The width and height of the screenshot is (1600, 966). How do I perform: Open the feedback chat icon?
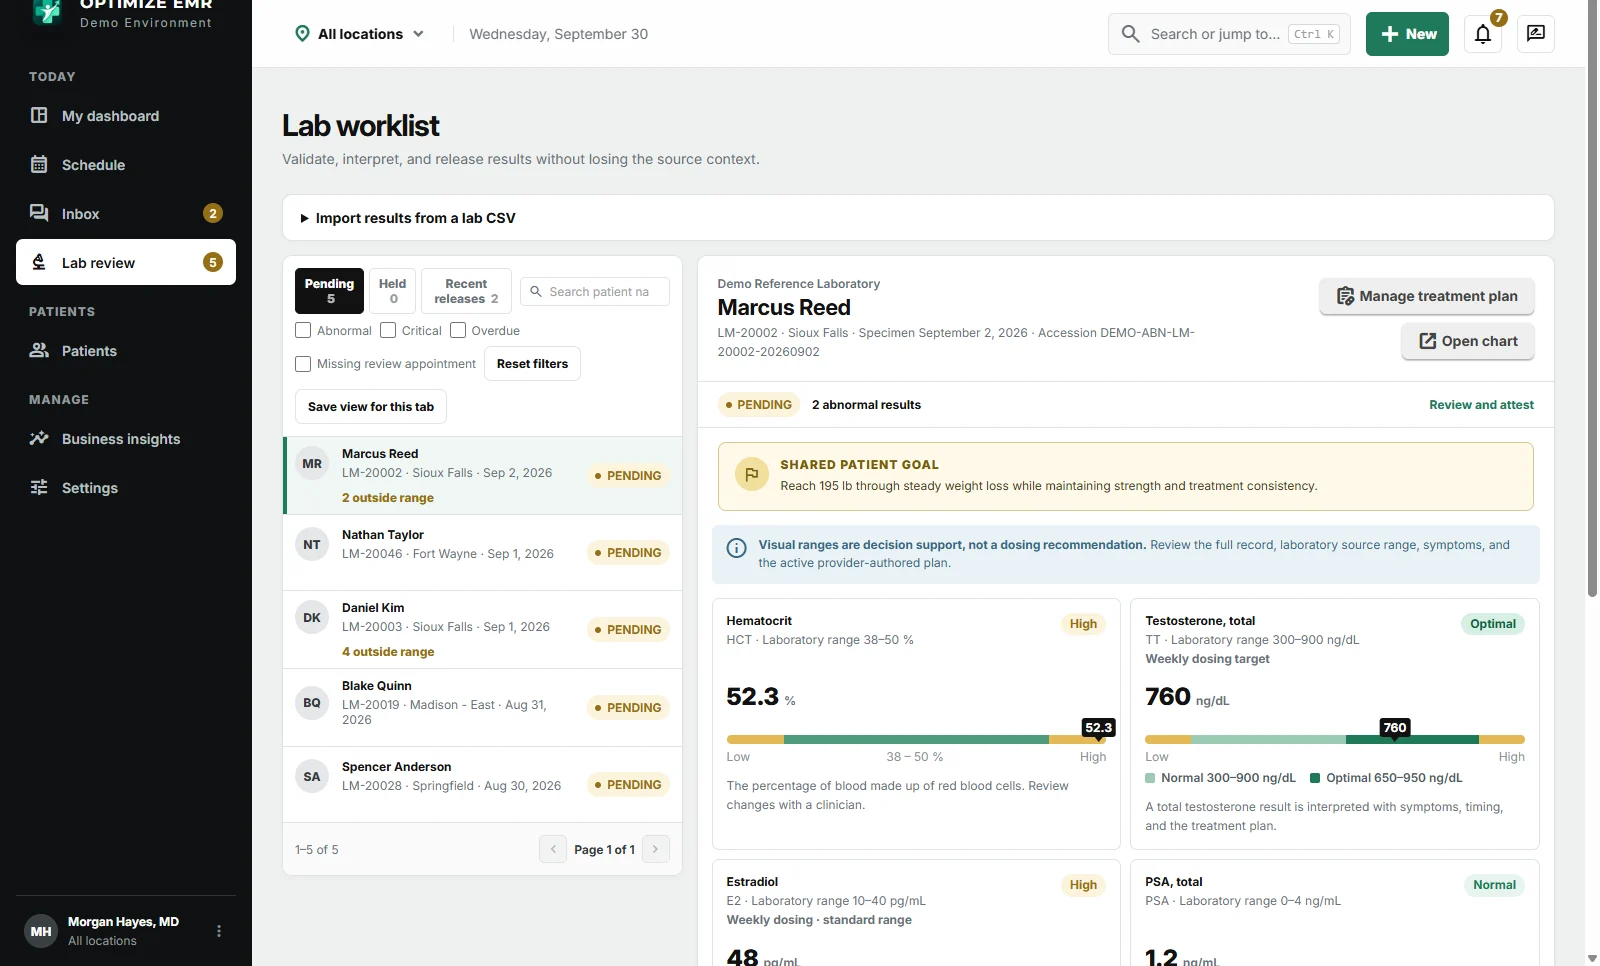1536,34
